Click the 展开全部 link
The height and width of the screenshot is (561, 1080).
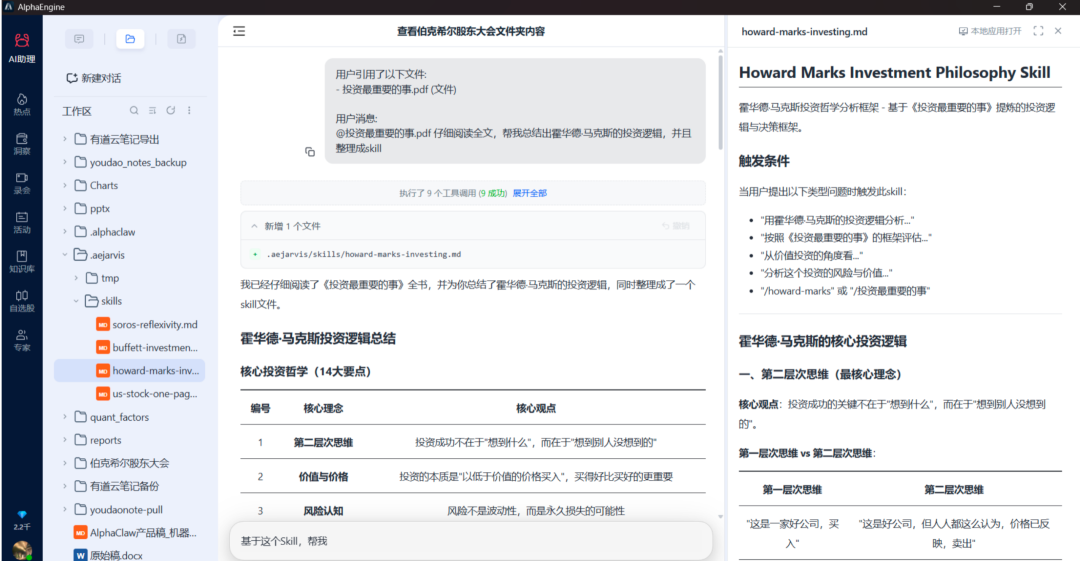point(530,193)
